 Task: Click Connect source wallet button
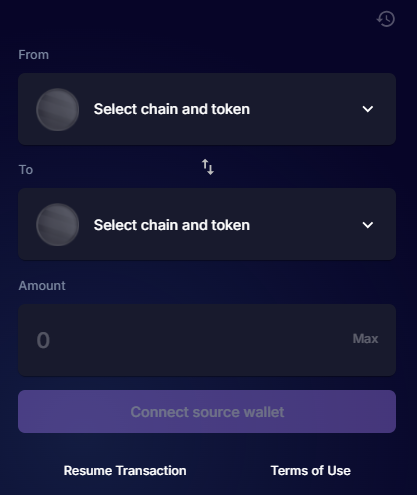coord(207,412)
